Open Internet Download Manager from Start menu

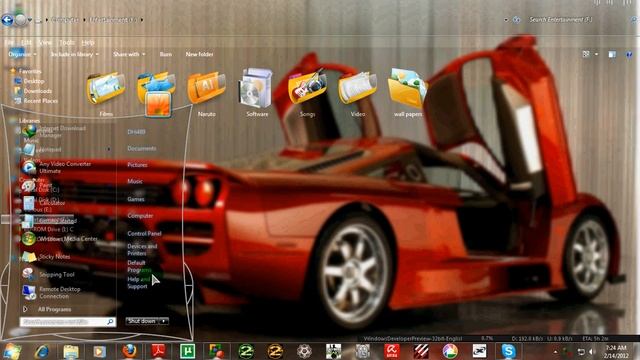click(x=55, y=131)
